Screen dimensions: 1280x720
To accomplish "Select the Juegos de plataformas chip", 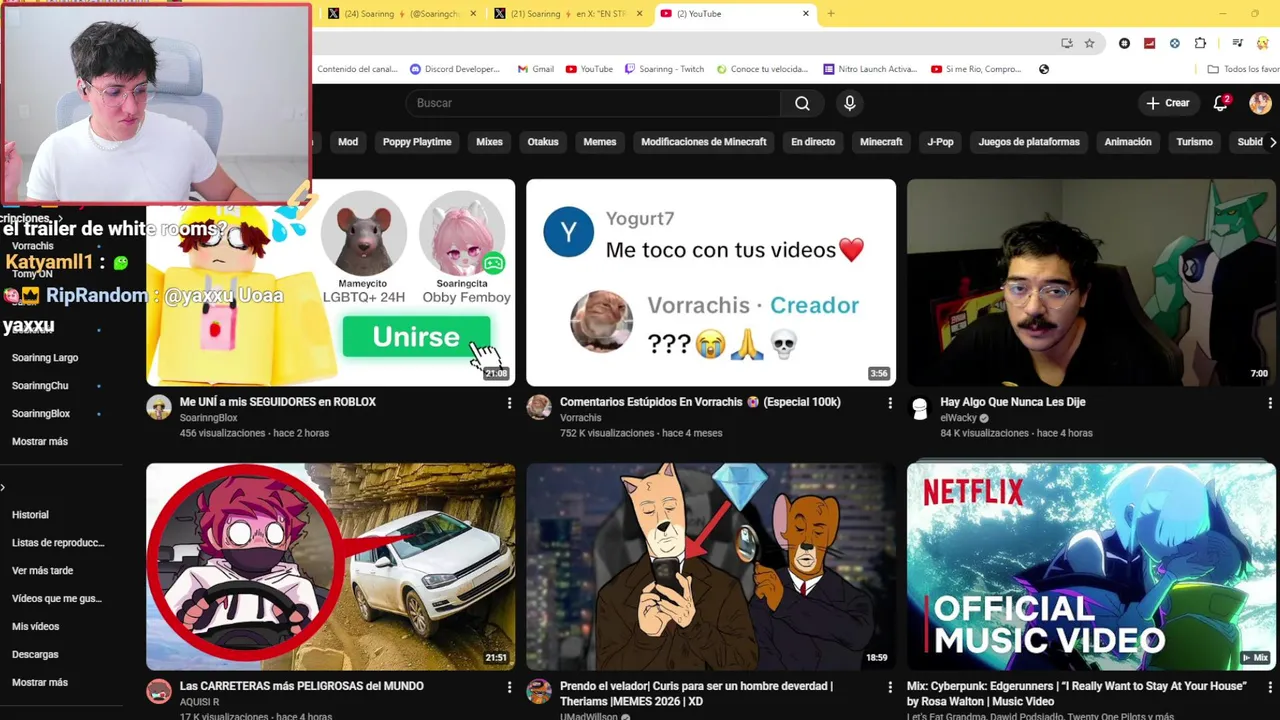I will pos(1029,142).
